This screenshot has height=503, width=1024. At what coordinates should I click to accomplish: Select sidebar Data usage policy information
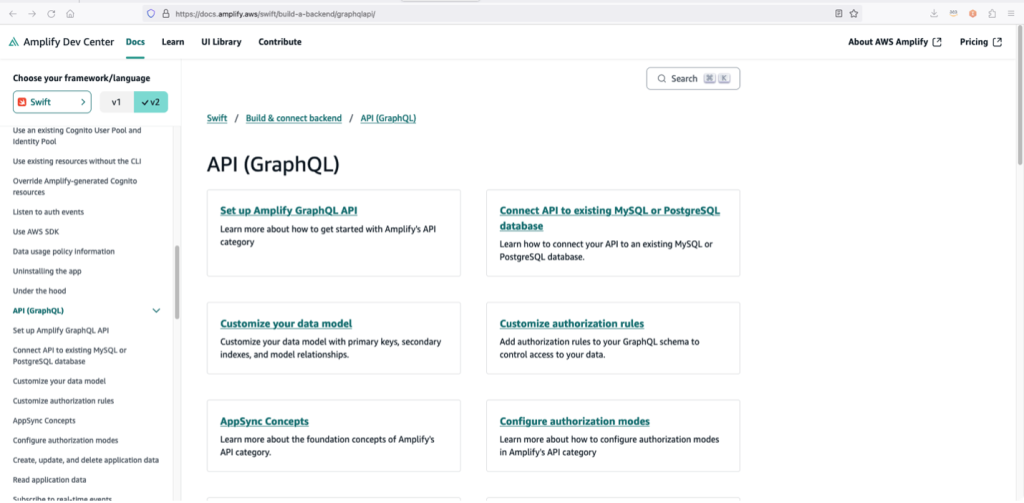pos(63,252)
